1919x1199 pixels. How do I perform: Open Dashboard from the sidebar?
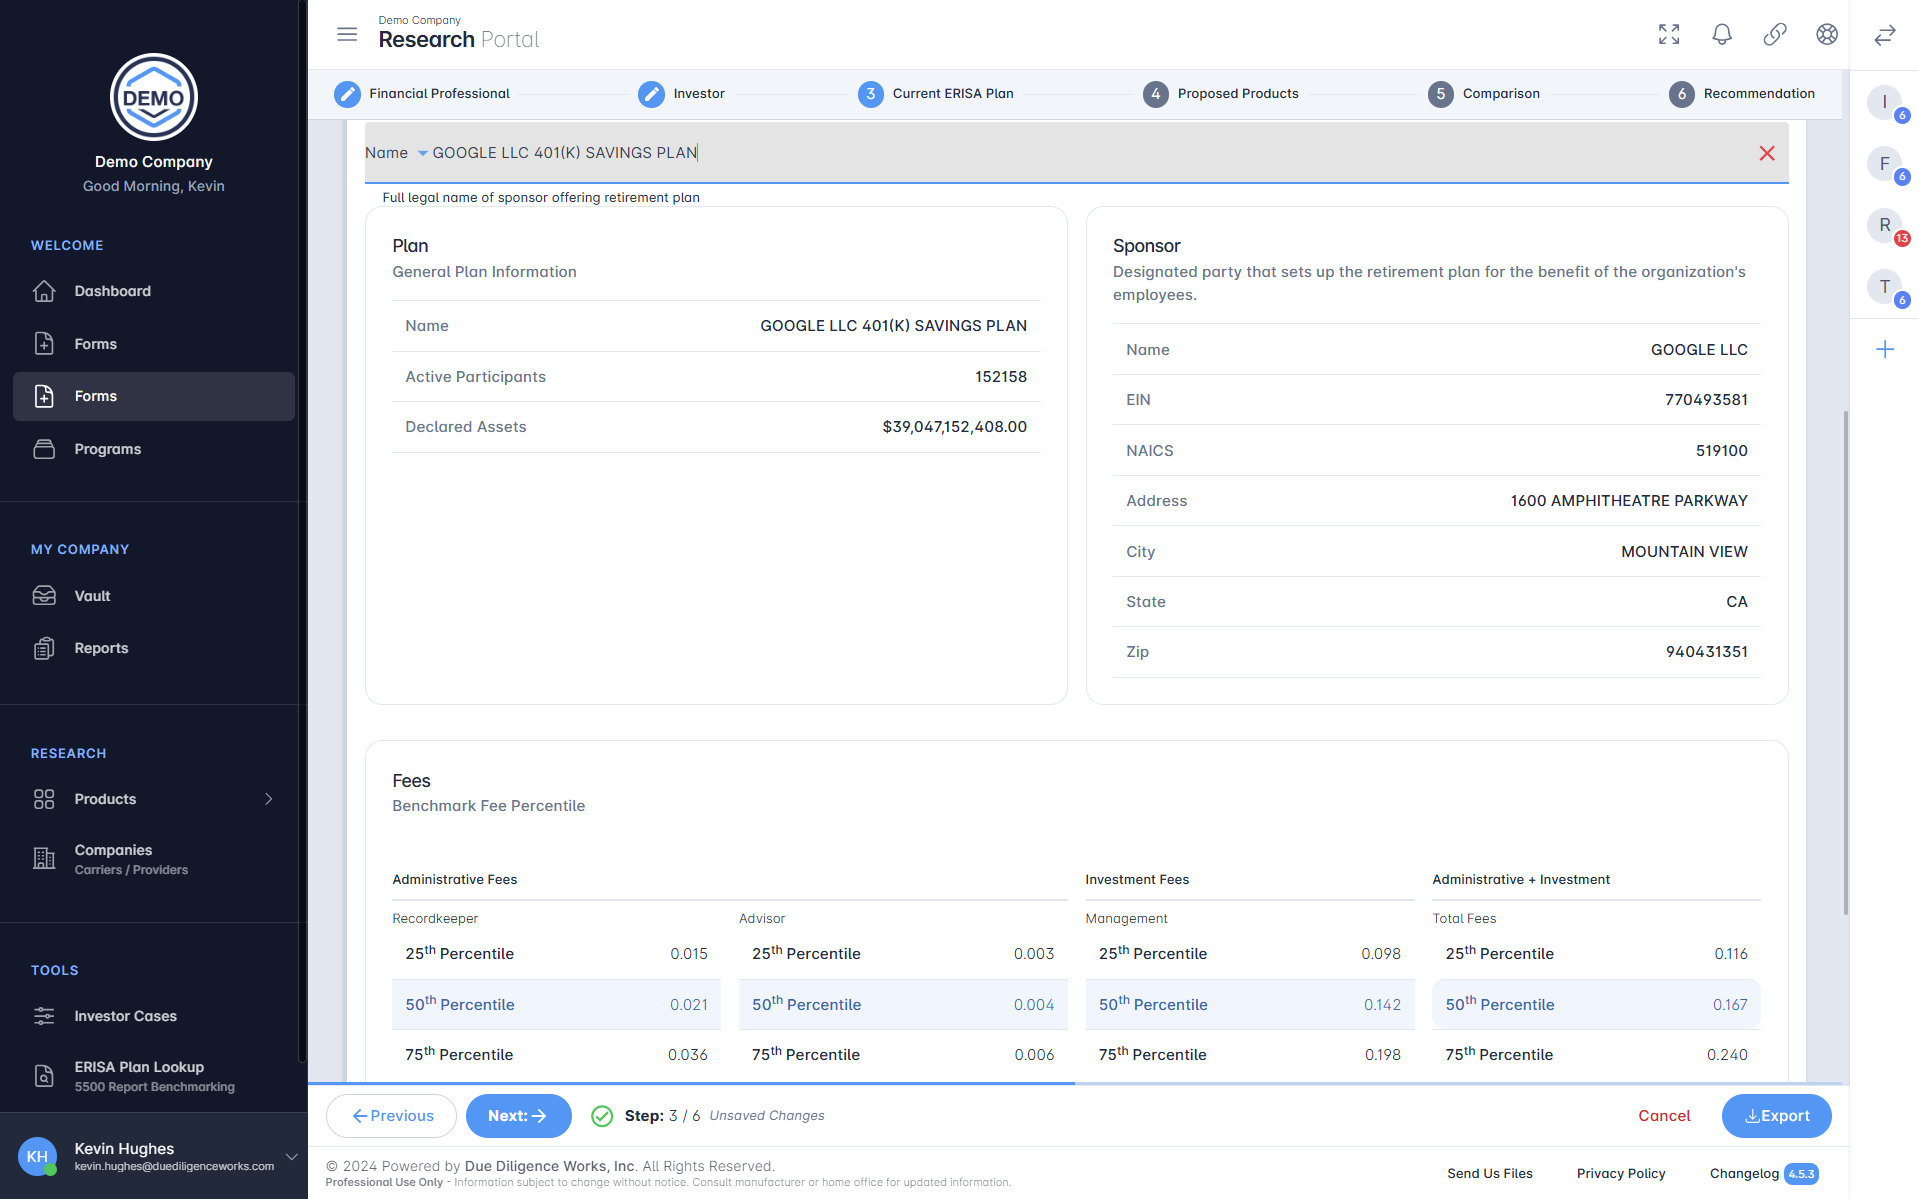[154, 291]
